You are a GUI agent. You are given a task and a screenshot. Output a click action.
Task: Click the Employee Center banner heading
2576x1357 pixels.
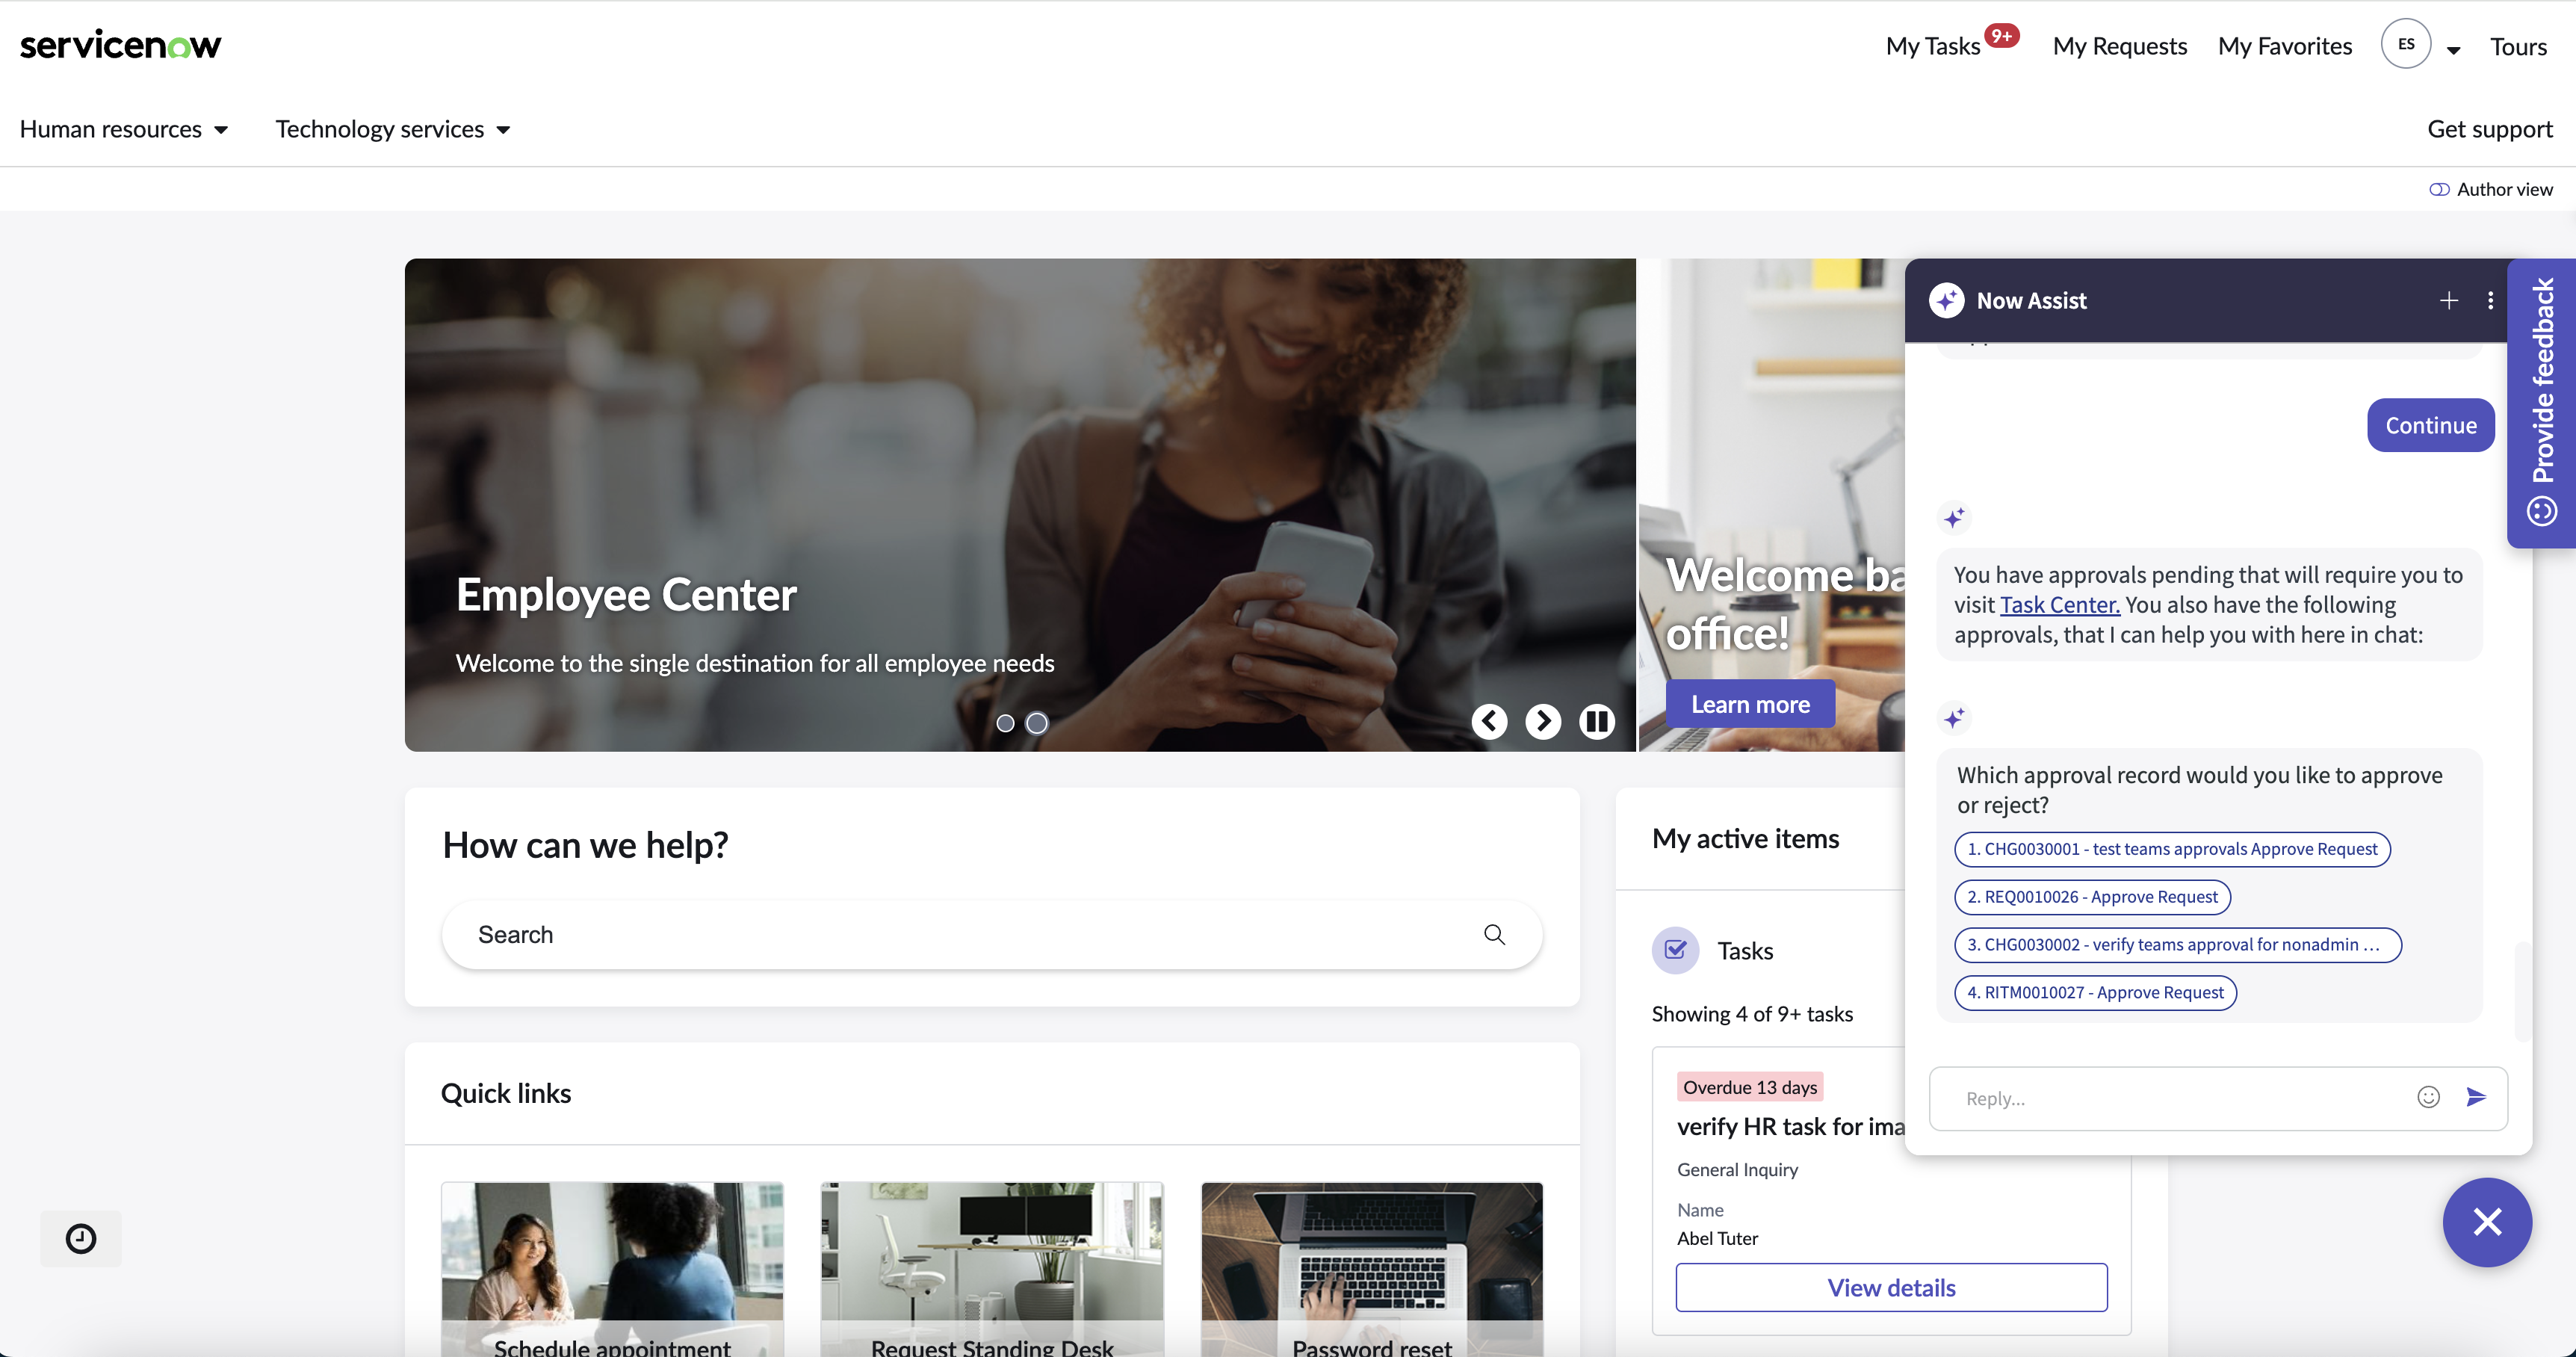(626, 595)
